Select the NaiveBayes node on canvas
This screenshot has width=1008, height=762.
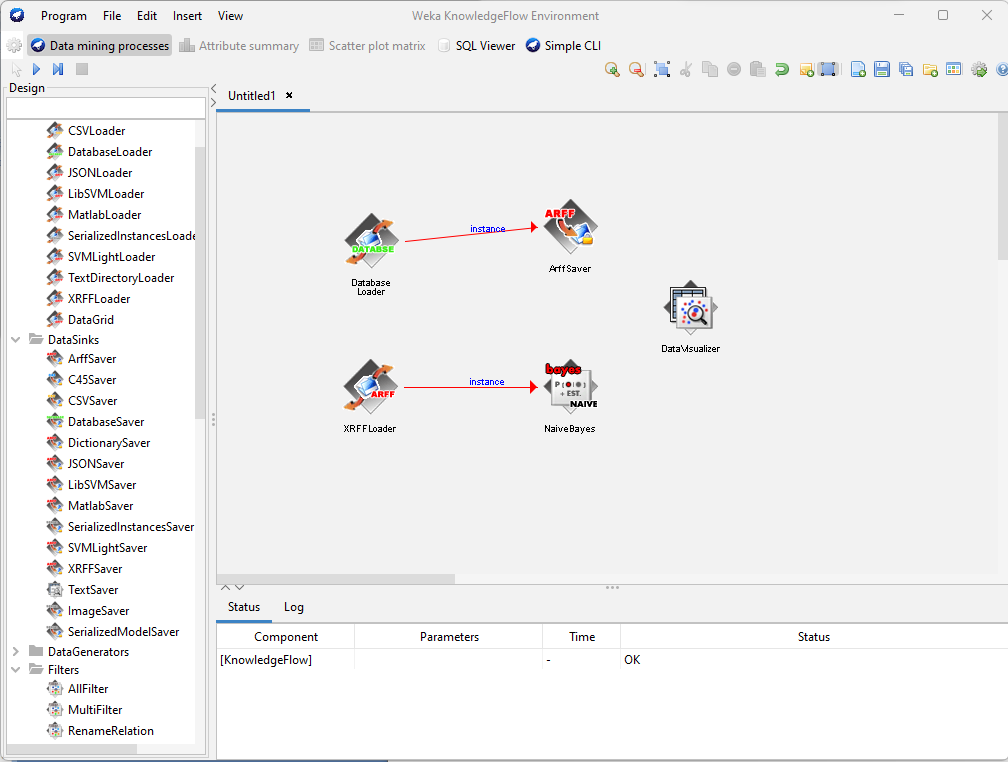point(570,386)
